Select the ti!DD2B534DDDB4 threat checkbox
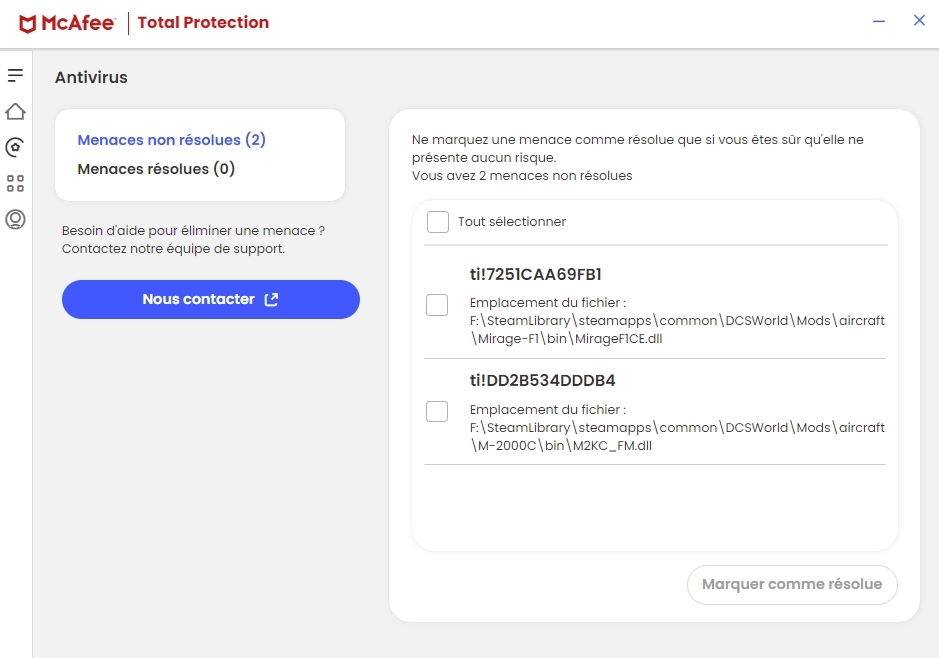 [437, 411]
